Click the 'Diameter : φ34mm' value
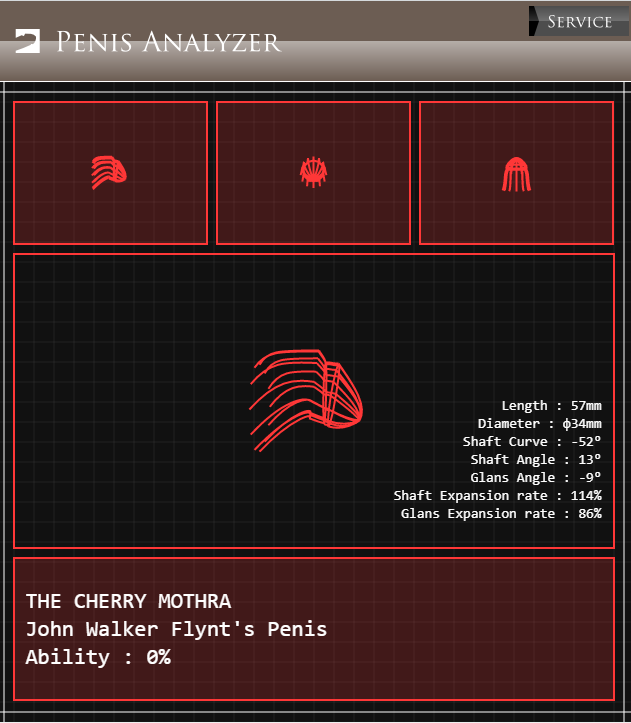 pyautogui.click(x=539, y=424)
